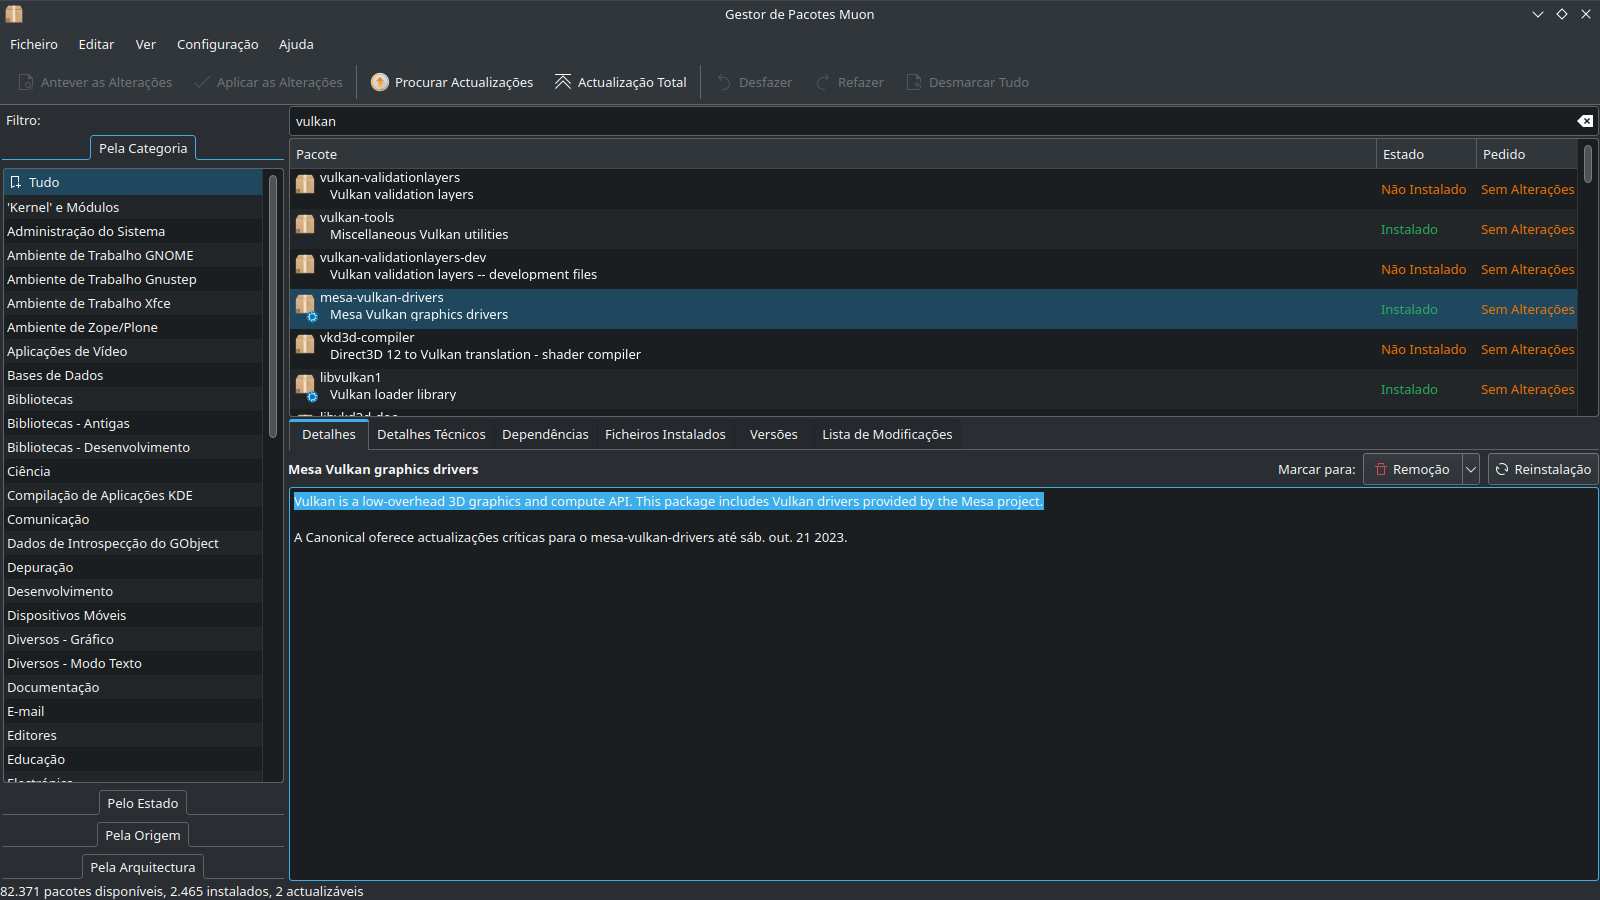Screen dimensions: 1600x900
Task: Sort by the Pacote column header
Action: coord(833,154)
